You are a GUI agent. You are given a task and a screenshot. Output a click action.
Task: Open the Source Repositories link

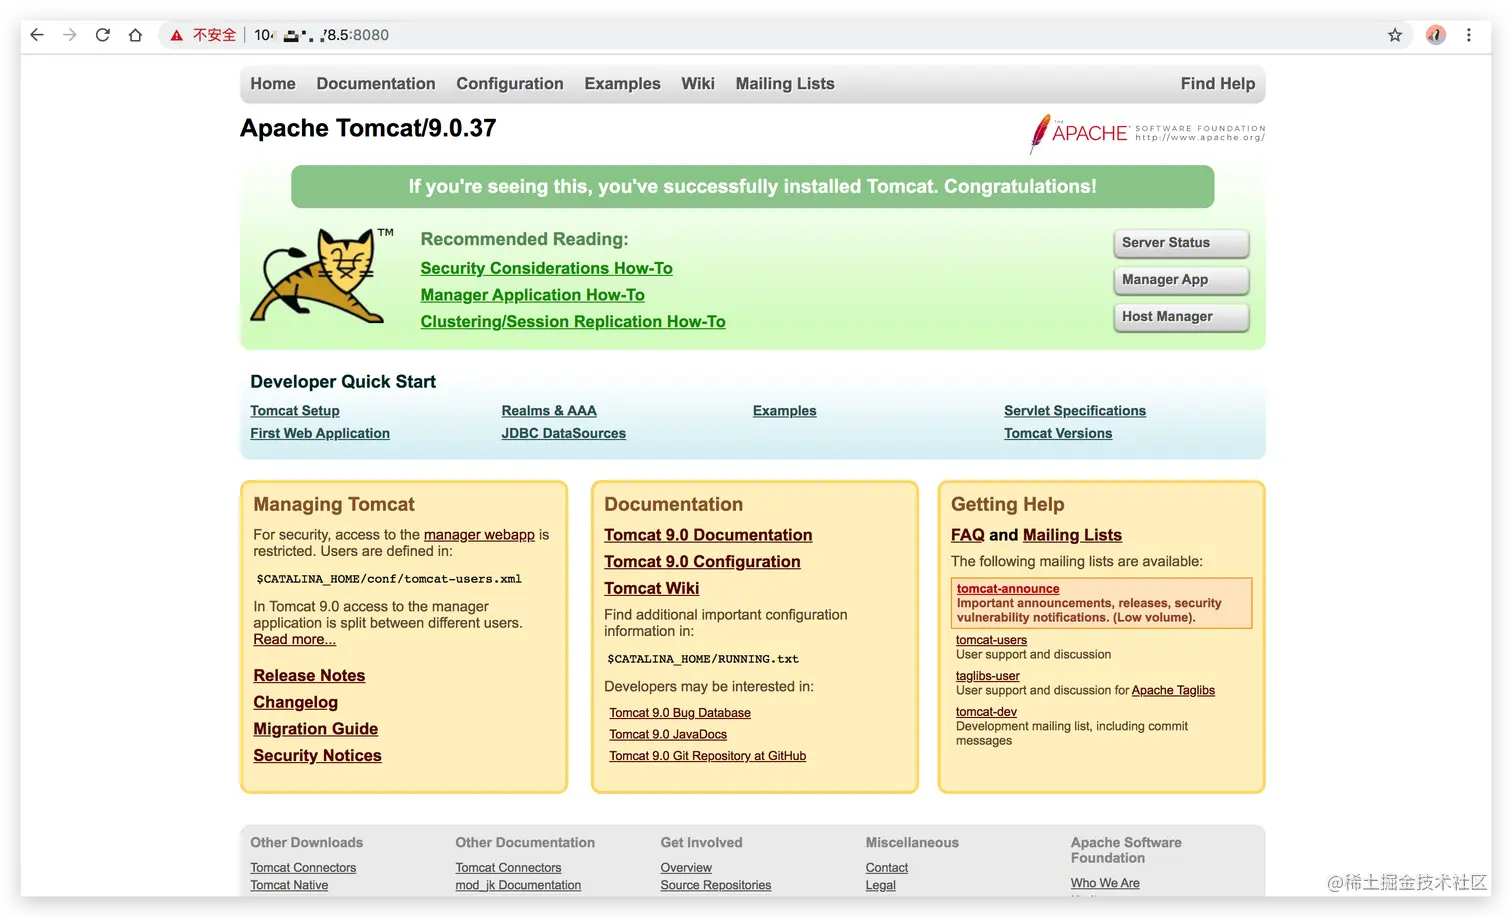(x=716, y=885)
